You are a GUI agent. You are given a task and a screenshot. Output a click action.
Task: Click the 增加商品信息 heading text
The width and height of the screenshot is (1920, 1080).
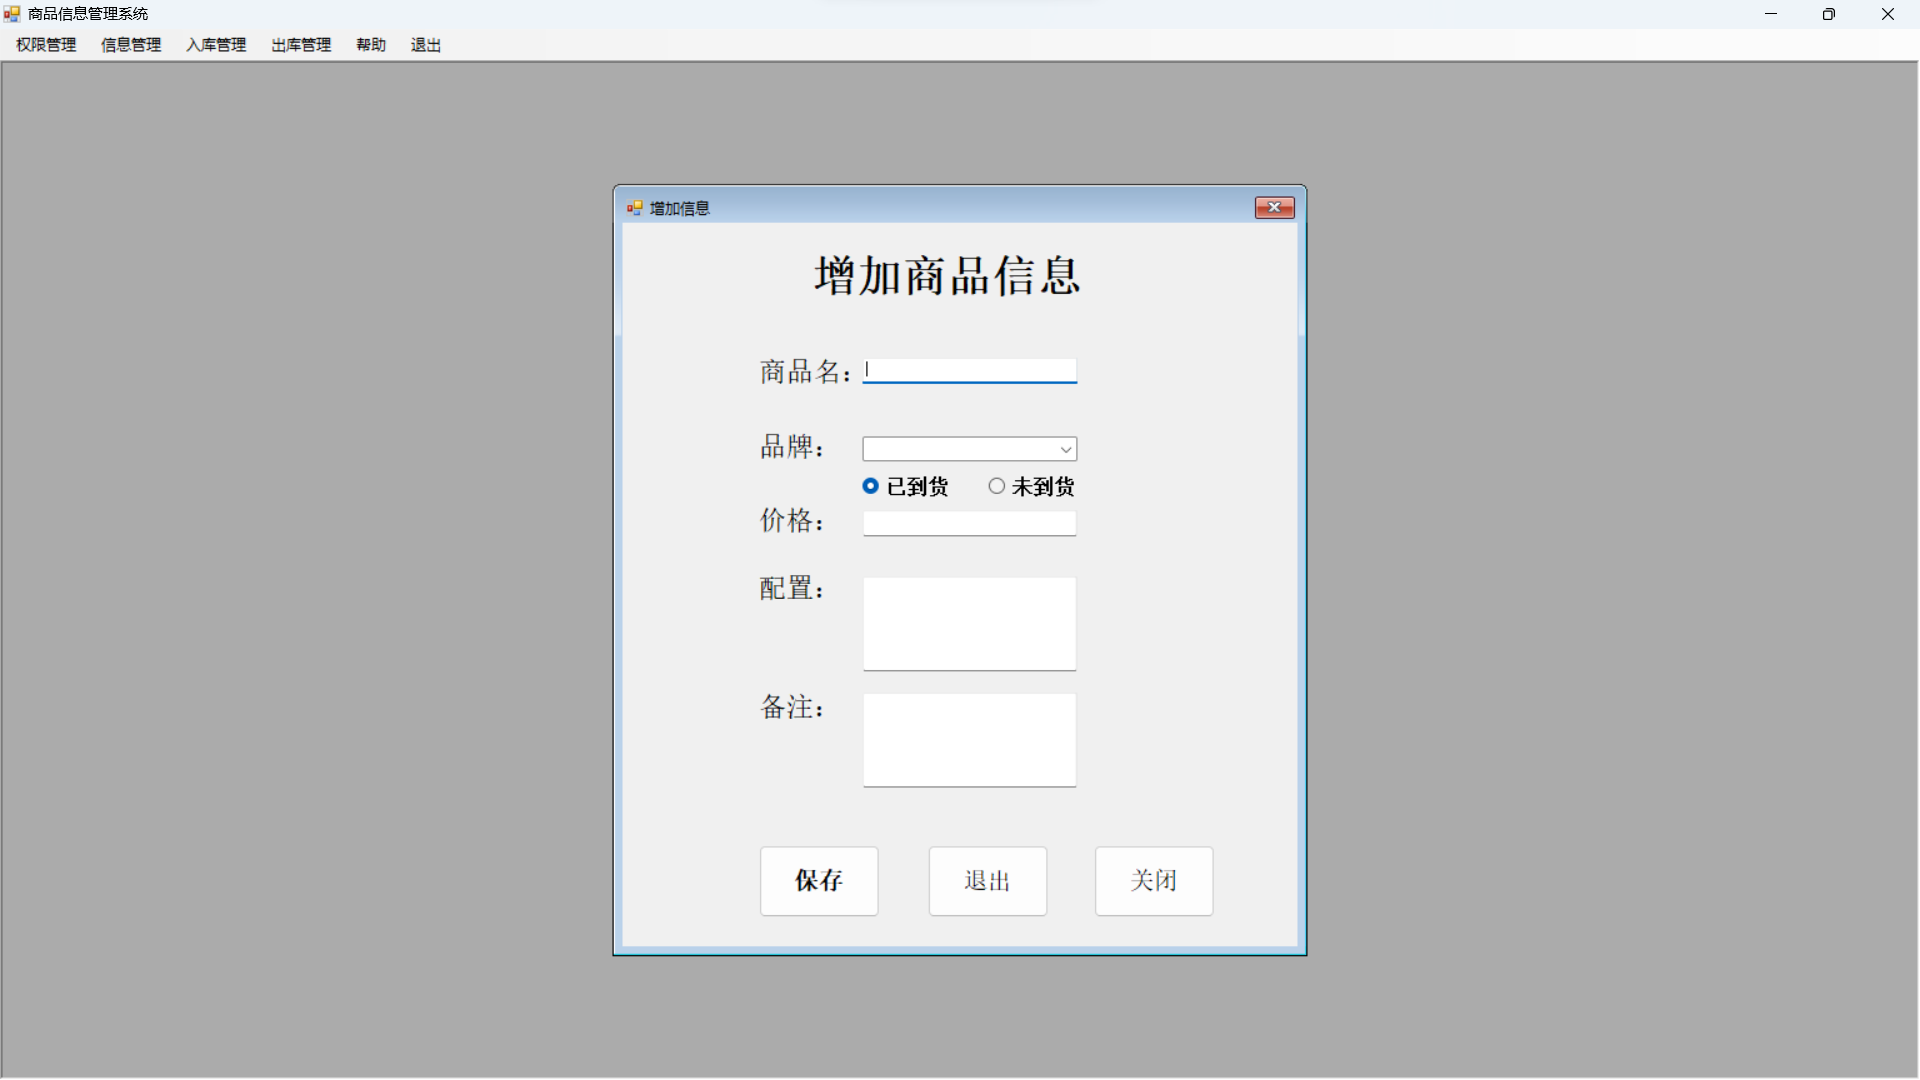(947, 276)
